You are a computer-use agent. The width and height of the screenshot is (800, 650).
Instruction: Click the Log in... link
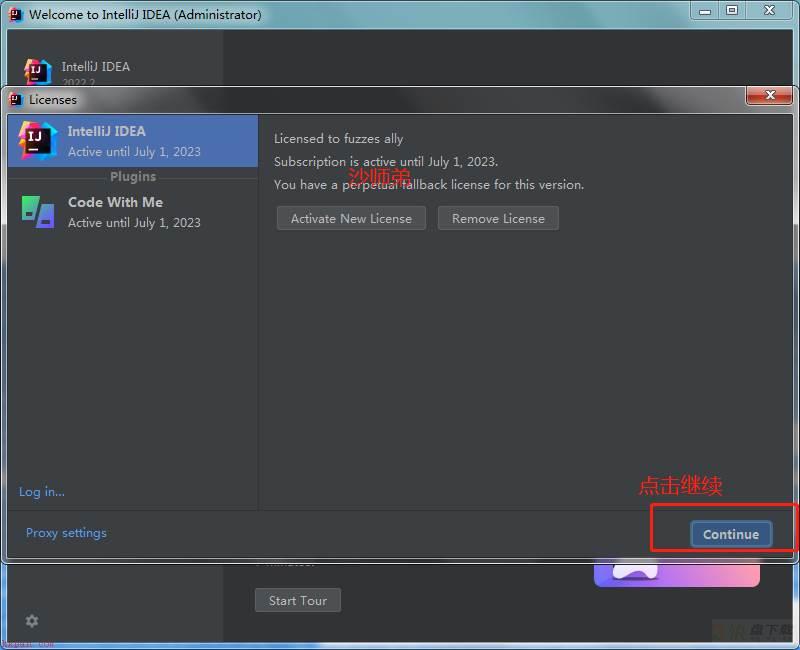pos(42,492)
